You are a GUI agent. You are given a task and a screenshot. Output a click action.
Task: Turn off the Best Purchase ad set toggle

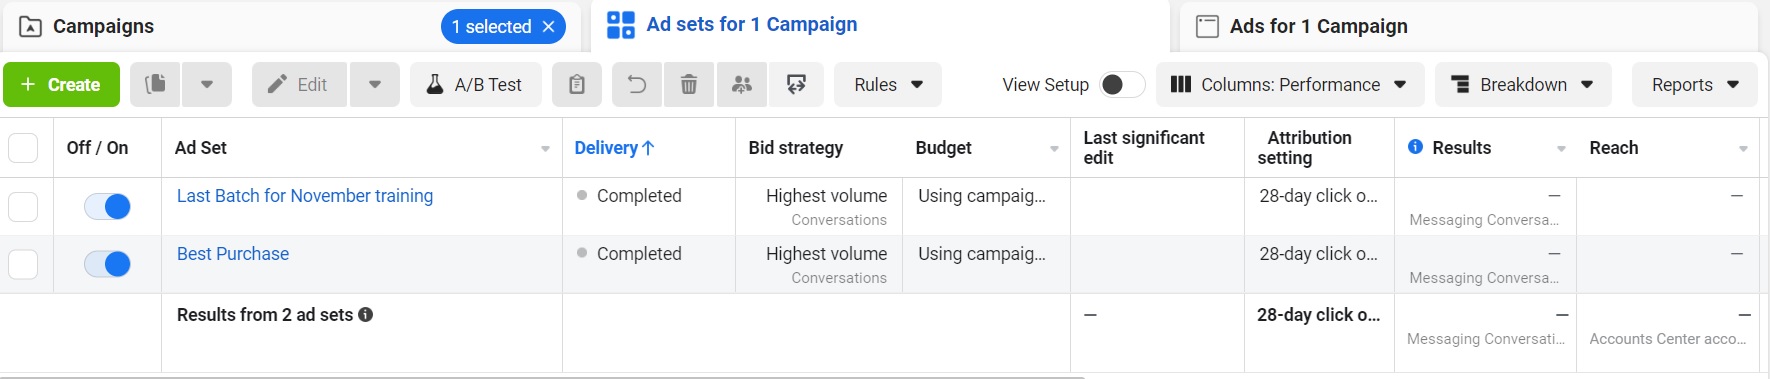(x=107, y=265)
